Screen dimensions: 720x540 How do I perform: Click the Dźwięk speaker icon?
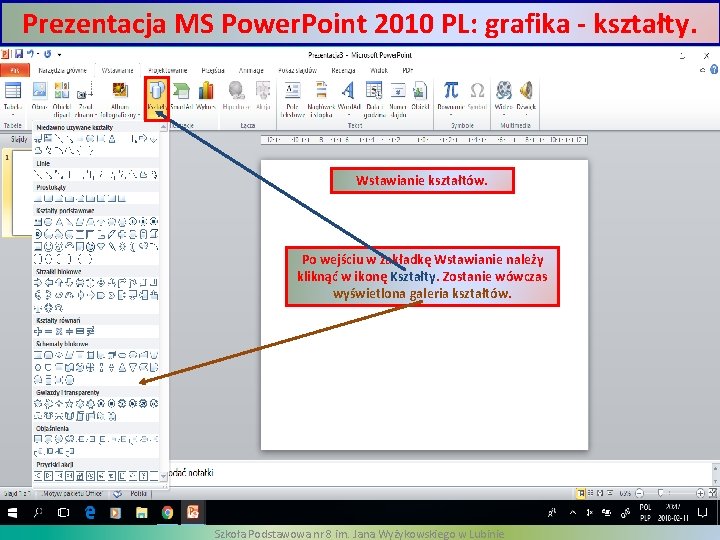click(526, 90)
